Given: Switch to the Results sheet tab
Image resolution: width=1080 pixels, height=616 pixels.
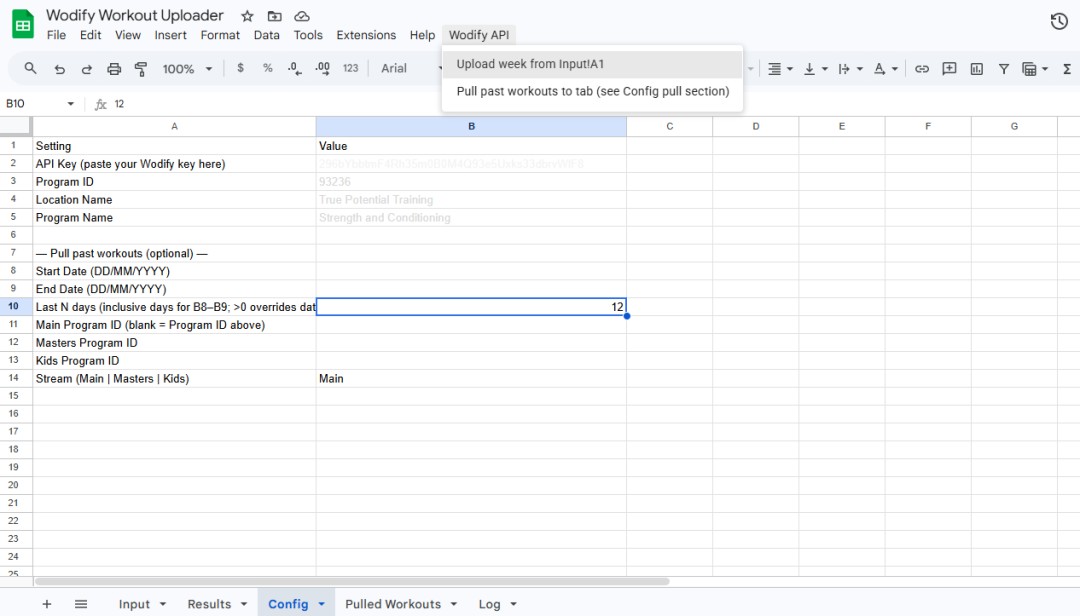Looking at the screenshot, I should pyautogui.click(x=209, y=604).
